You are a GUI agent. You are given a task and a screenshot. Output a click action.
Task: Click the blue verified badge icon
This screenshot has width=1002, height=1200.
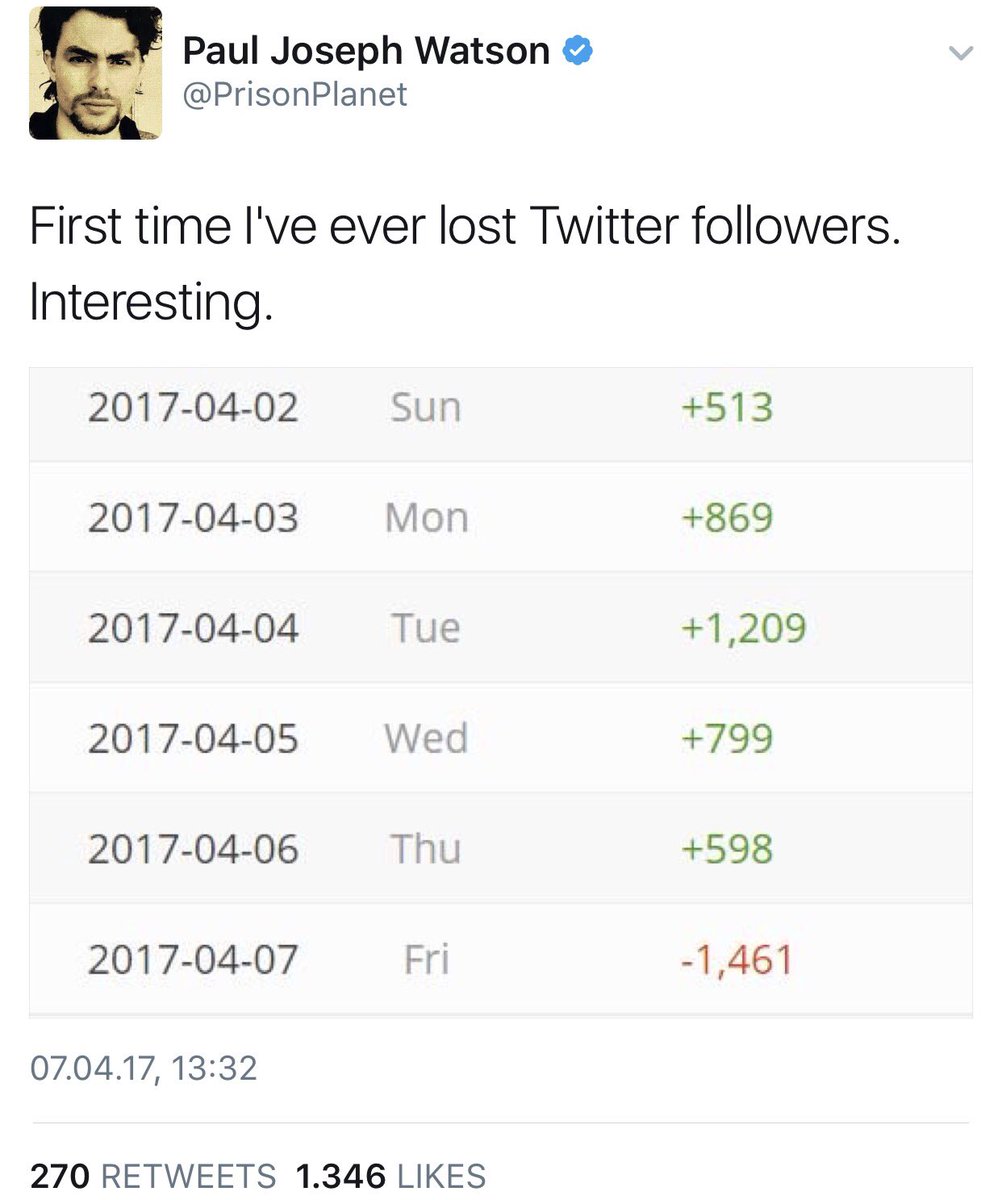tap(577, 50)
